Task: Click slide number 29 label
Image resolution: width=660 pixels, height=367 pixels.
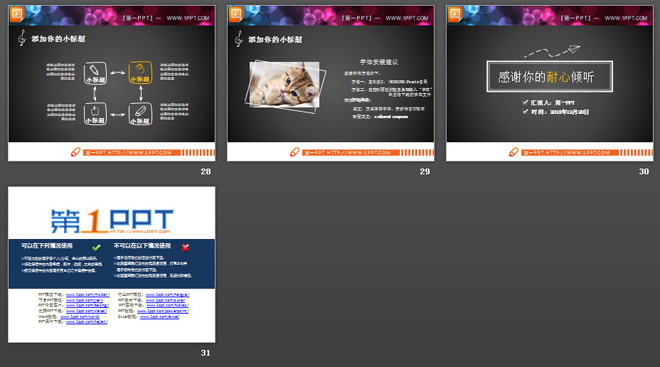Action: (425, 171)
